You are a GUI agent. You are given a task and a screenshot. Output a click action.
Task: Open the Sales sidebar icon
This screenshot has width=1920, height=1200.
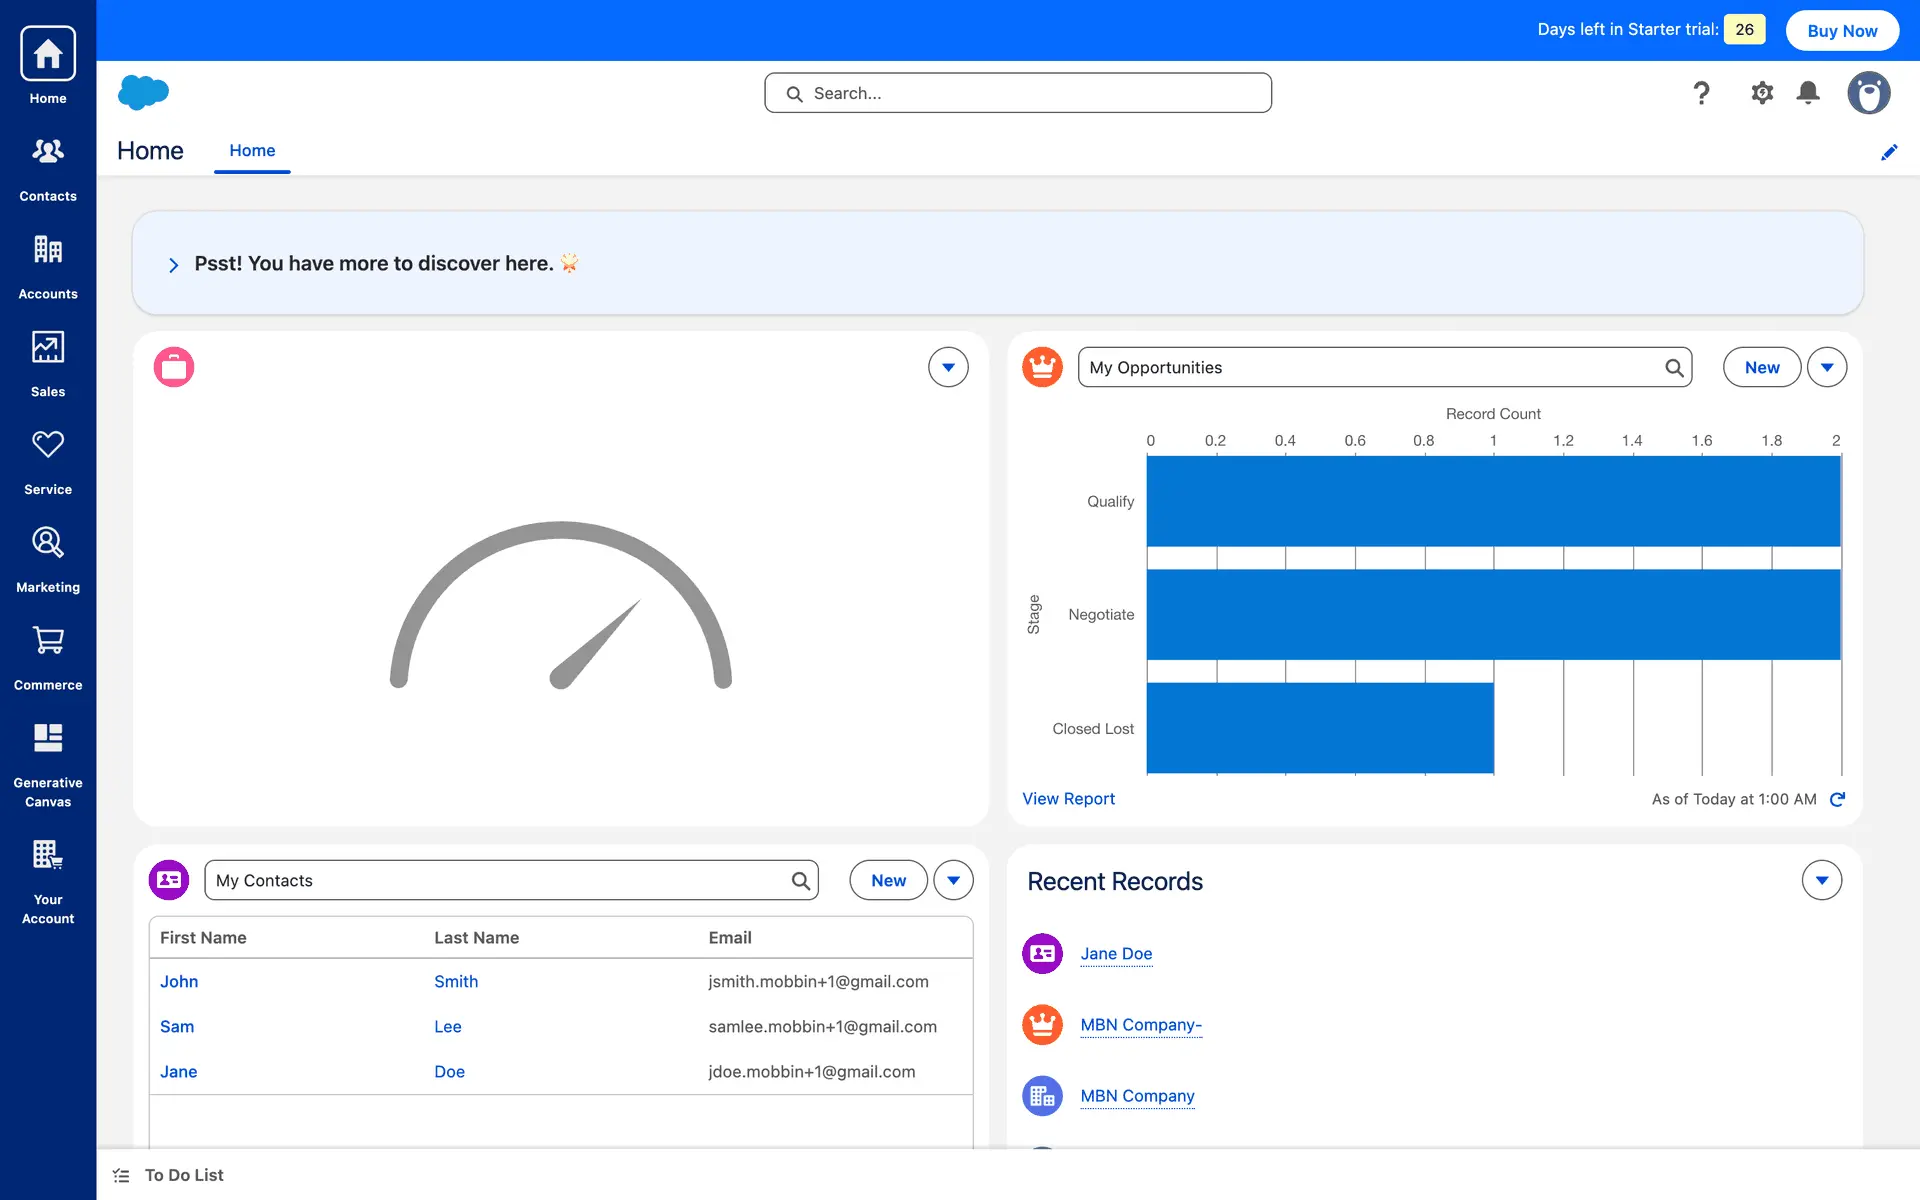(x=48, y=363)
